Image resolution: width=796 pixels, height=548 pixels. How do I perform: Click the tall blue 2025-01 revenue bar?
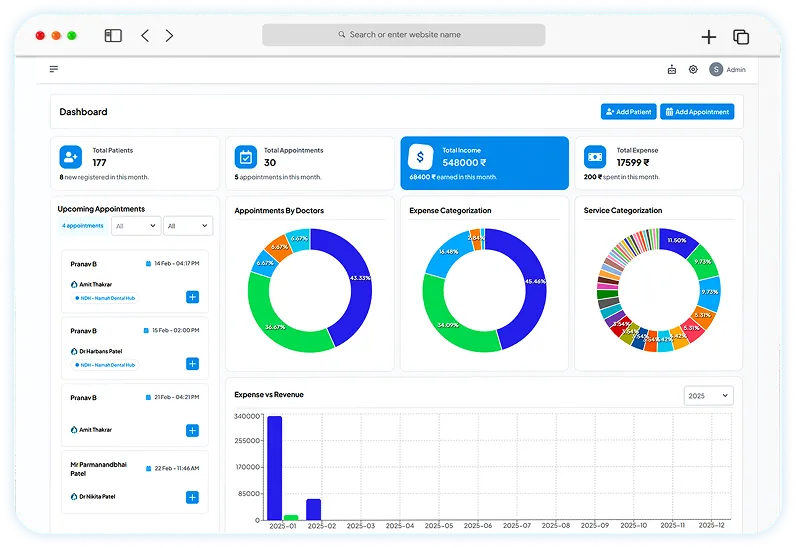tap(275, 468)
